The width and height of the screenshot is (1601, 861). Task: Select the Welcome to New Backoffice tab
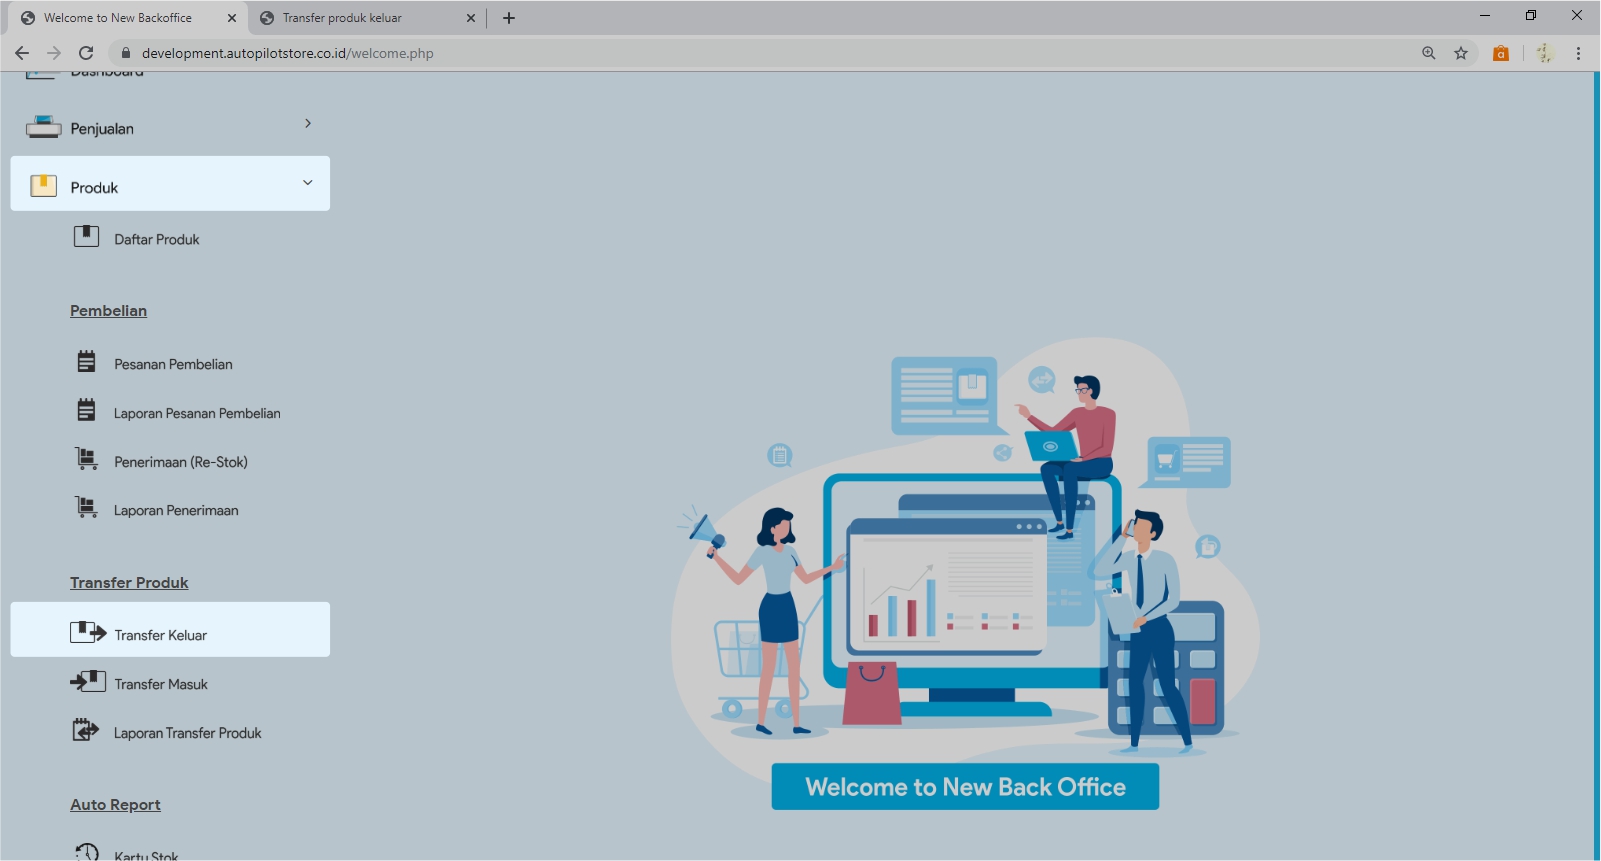(x=118, y=18)
